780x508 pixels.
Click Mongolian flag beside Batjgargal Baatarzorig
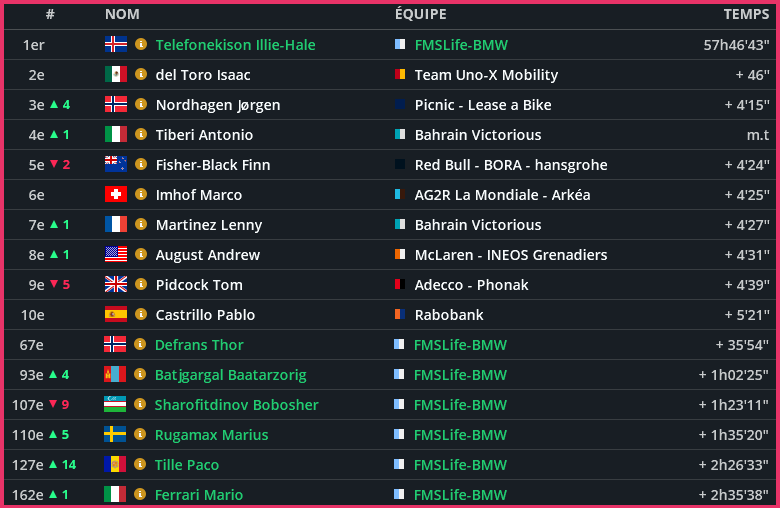click(x=115, y=375)
